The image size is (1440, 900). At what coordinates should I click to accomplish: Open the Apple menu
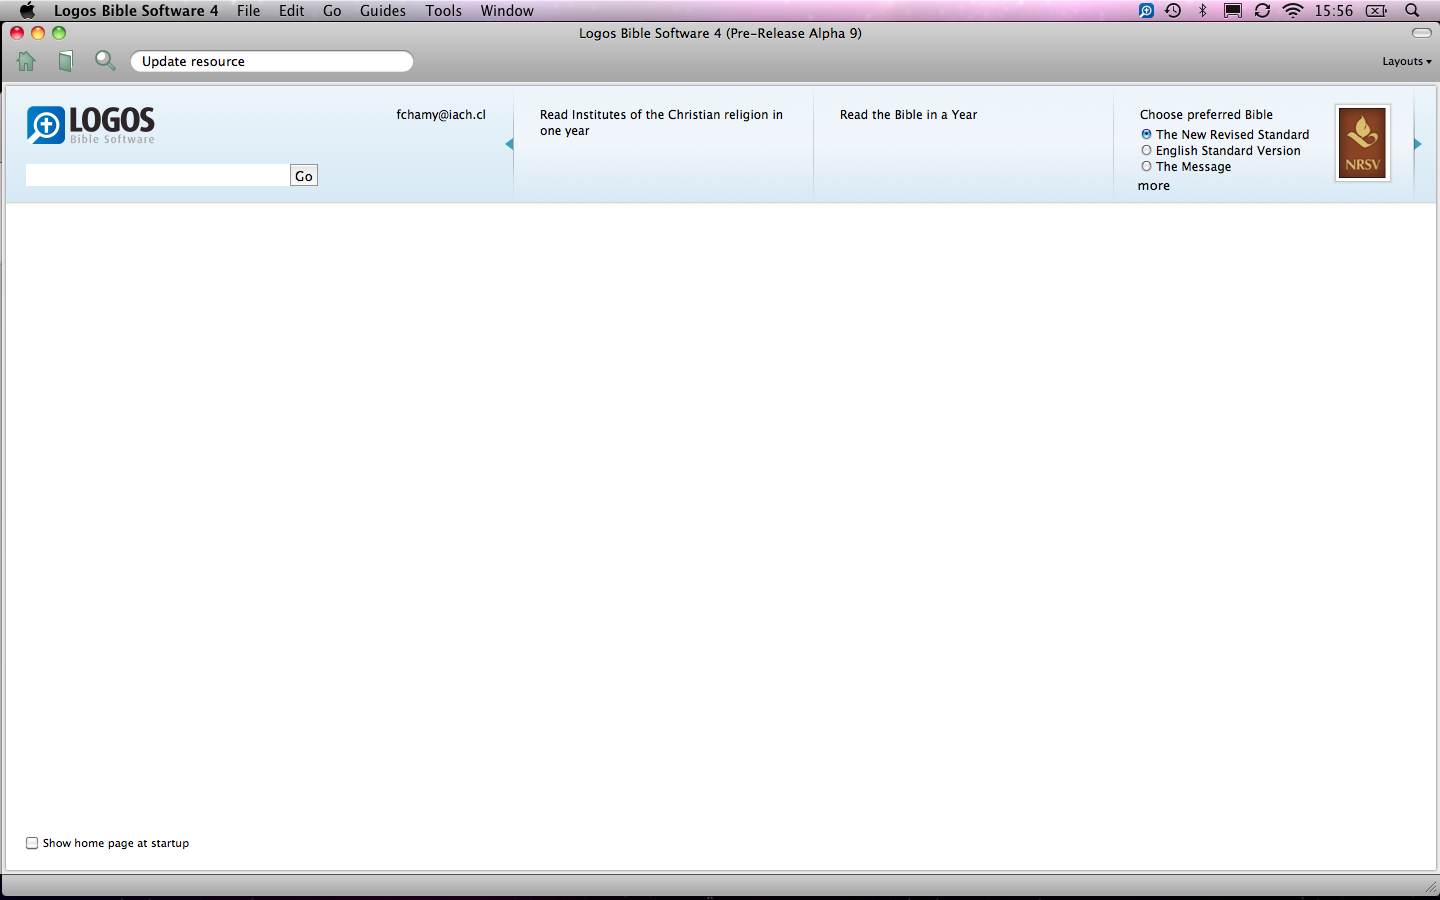point(27,11)
